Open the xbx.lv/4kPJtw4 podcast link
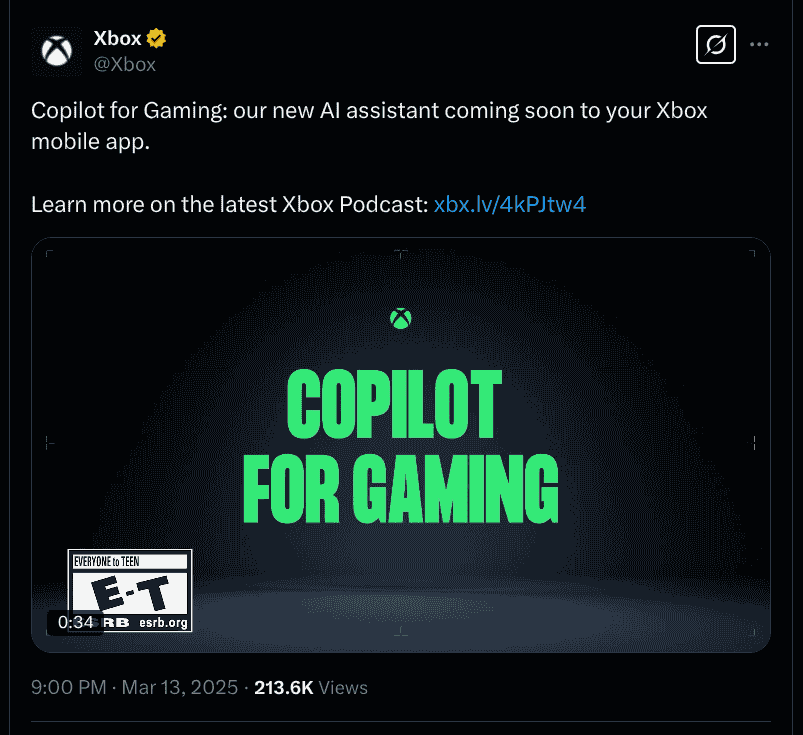The height and width of the screenshot is (735, 803). [x=510, y=204]
